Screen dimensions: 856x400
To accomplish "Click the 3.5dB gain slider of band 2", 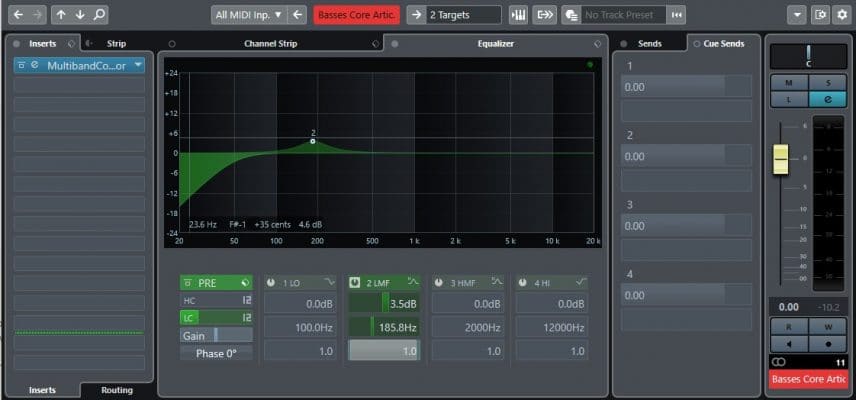I will click(x=384, y=304).
